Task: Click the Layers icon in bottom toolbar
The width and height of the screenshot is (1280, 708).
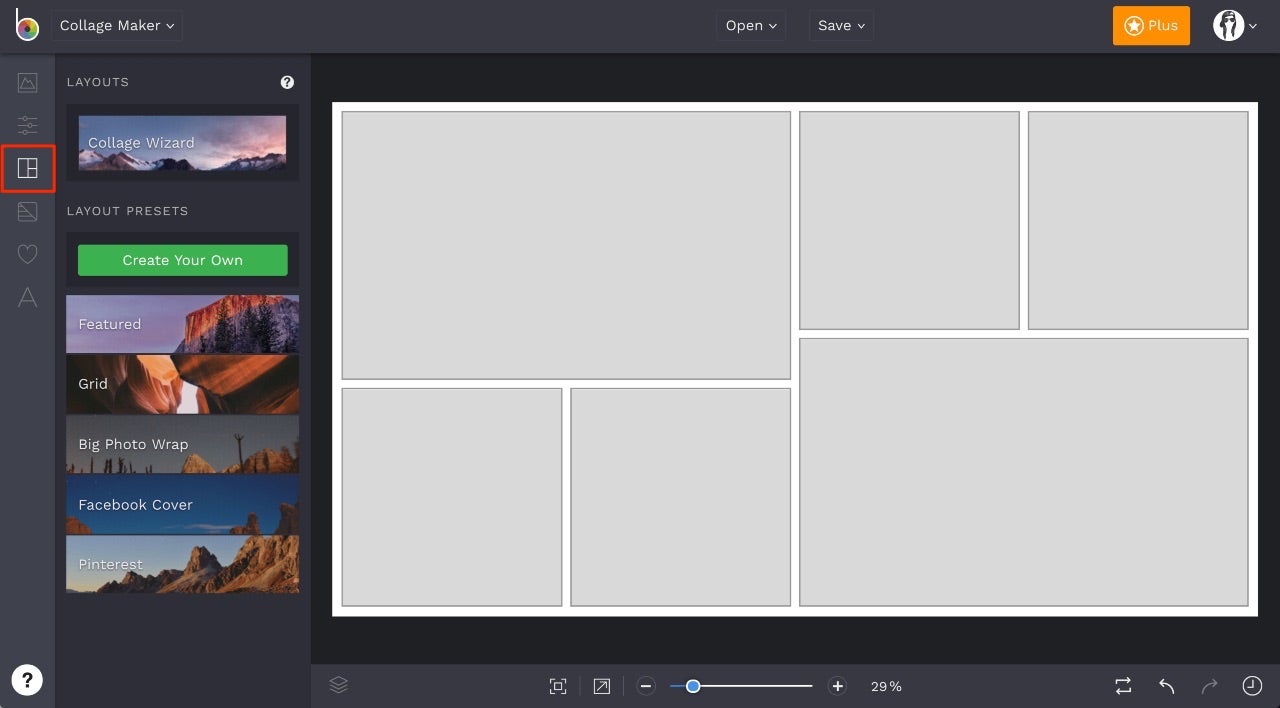Action: pos(338,685)
